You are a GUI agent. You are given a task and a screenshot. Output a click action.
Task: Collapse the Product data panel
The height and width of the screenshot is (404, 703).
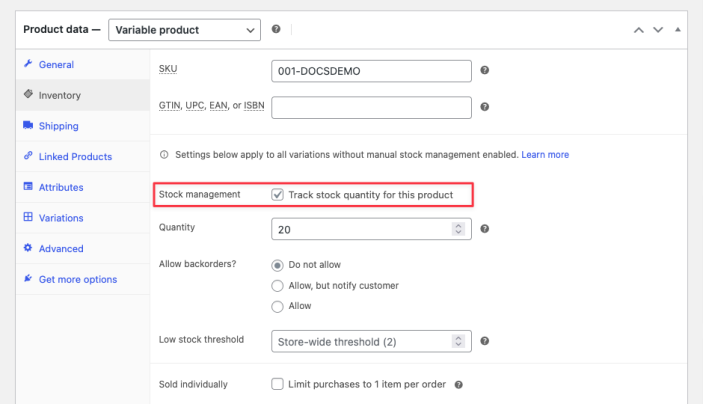pyautogui.click(x=678, y=30)
